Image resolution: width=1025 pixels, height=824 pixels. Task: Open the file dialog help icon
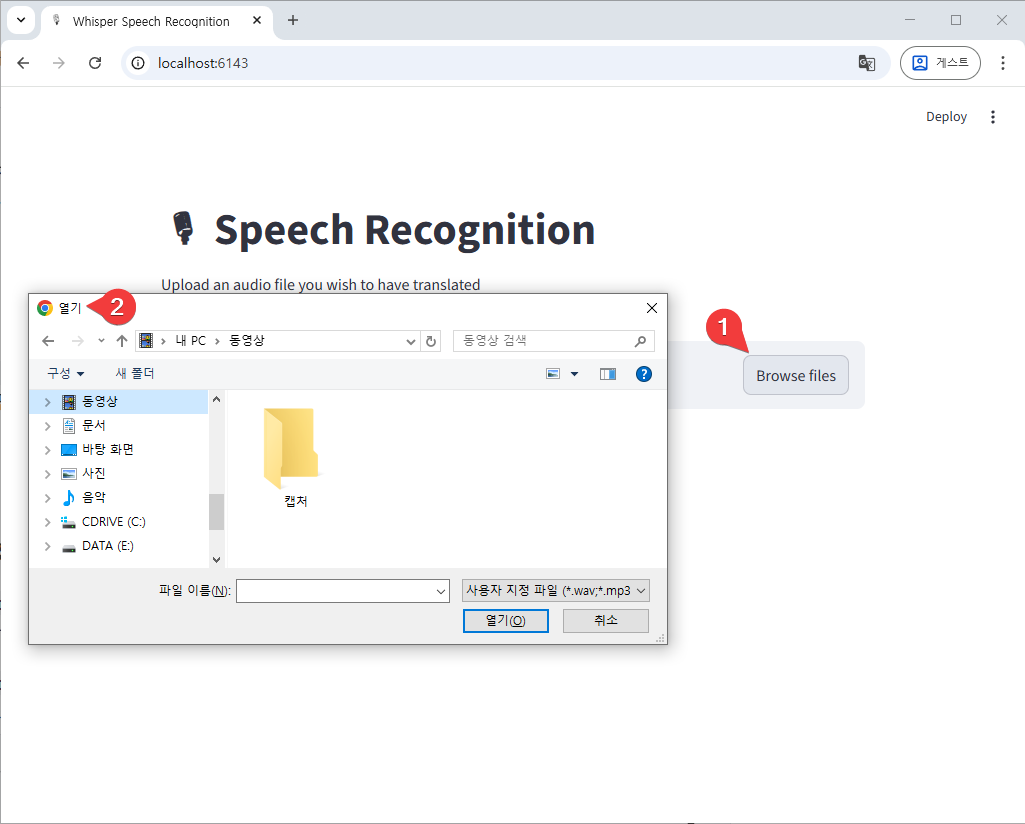tap(644, 374)
